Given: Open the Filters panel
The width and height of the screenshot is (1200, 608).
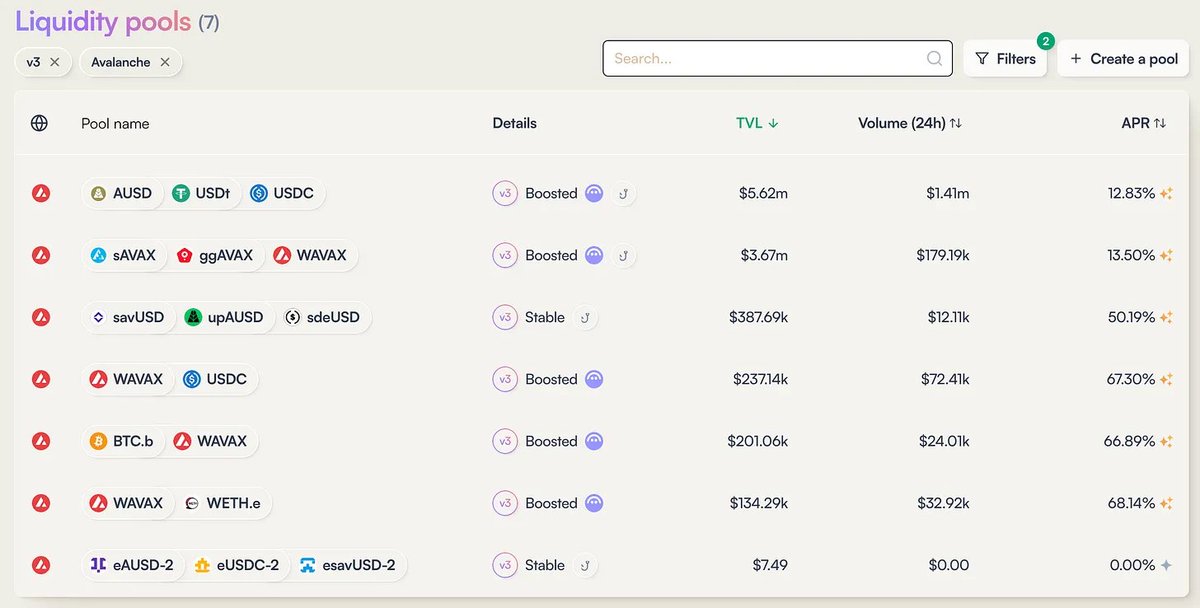Looking at the screenshot, I should coord(1005,59).
